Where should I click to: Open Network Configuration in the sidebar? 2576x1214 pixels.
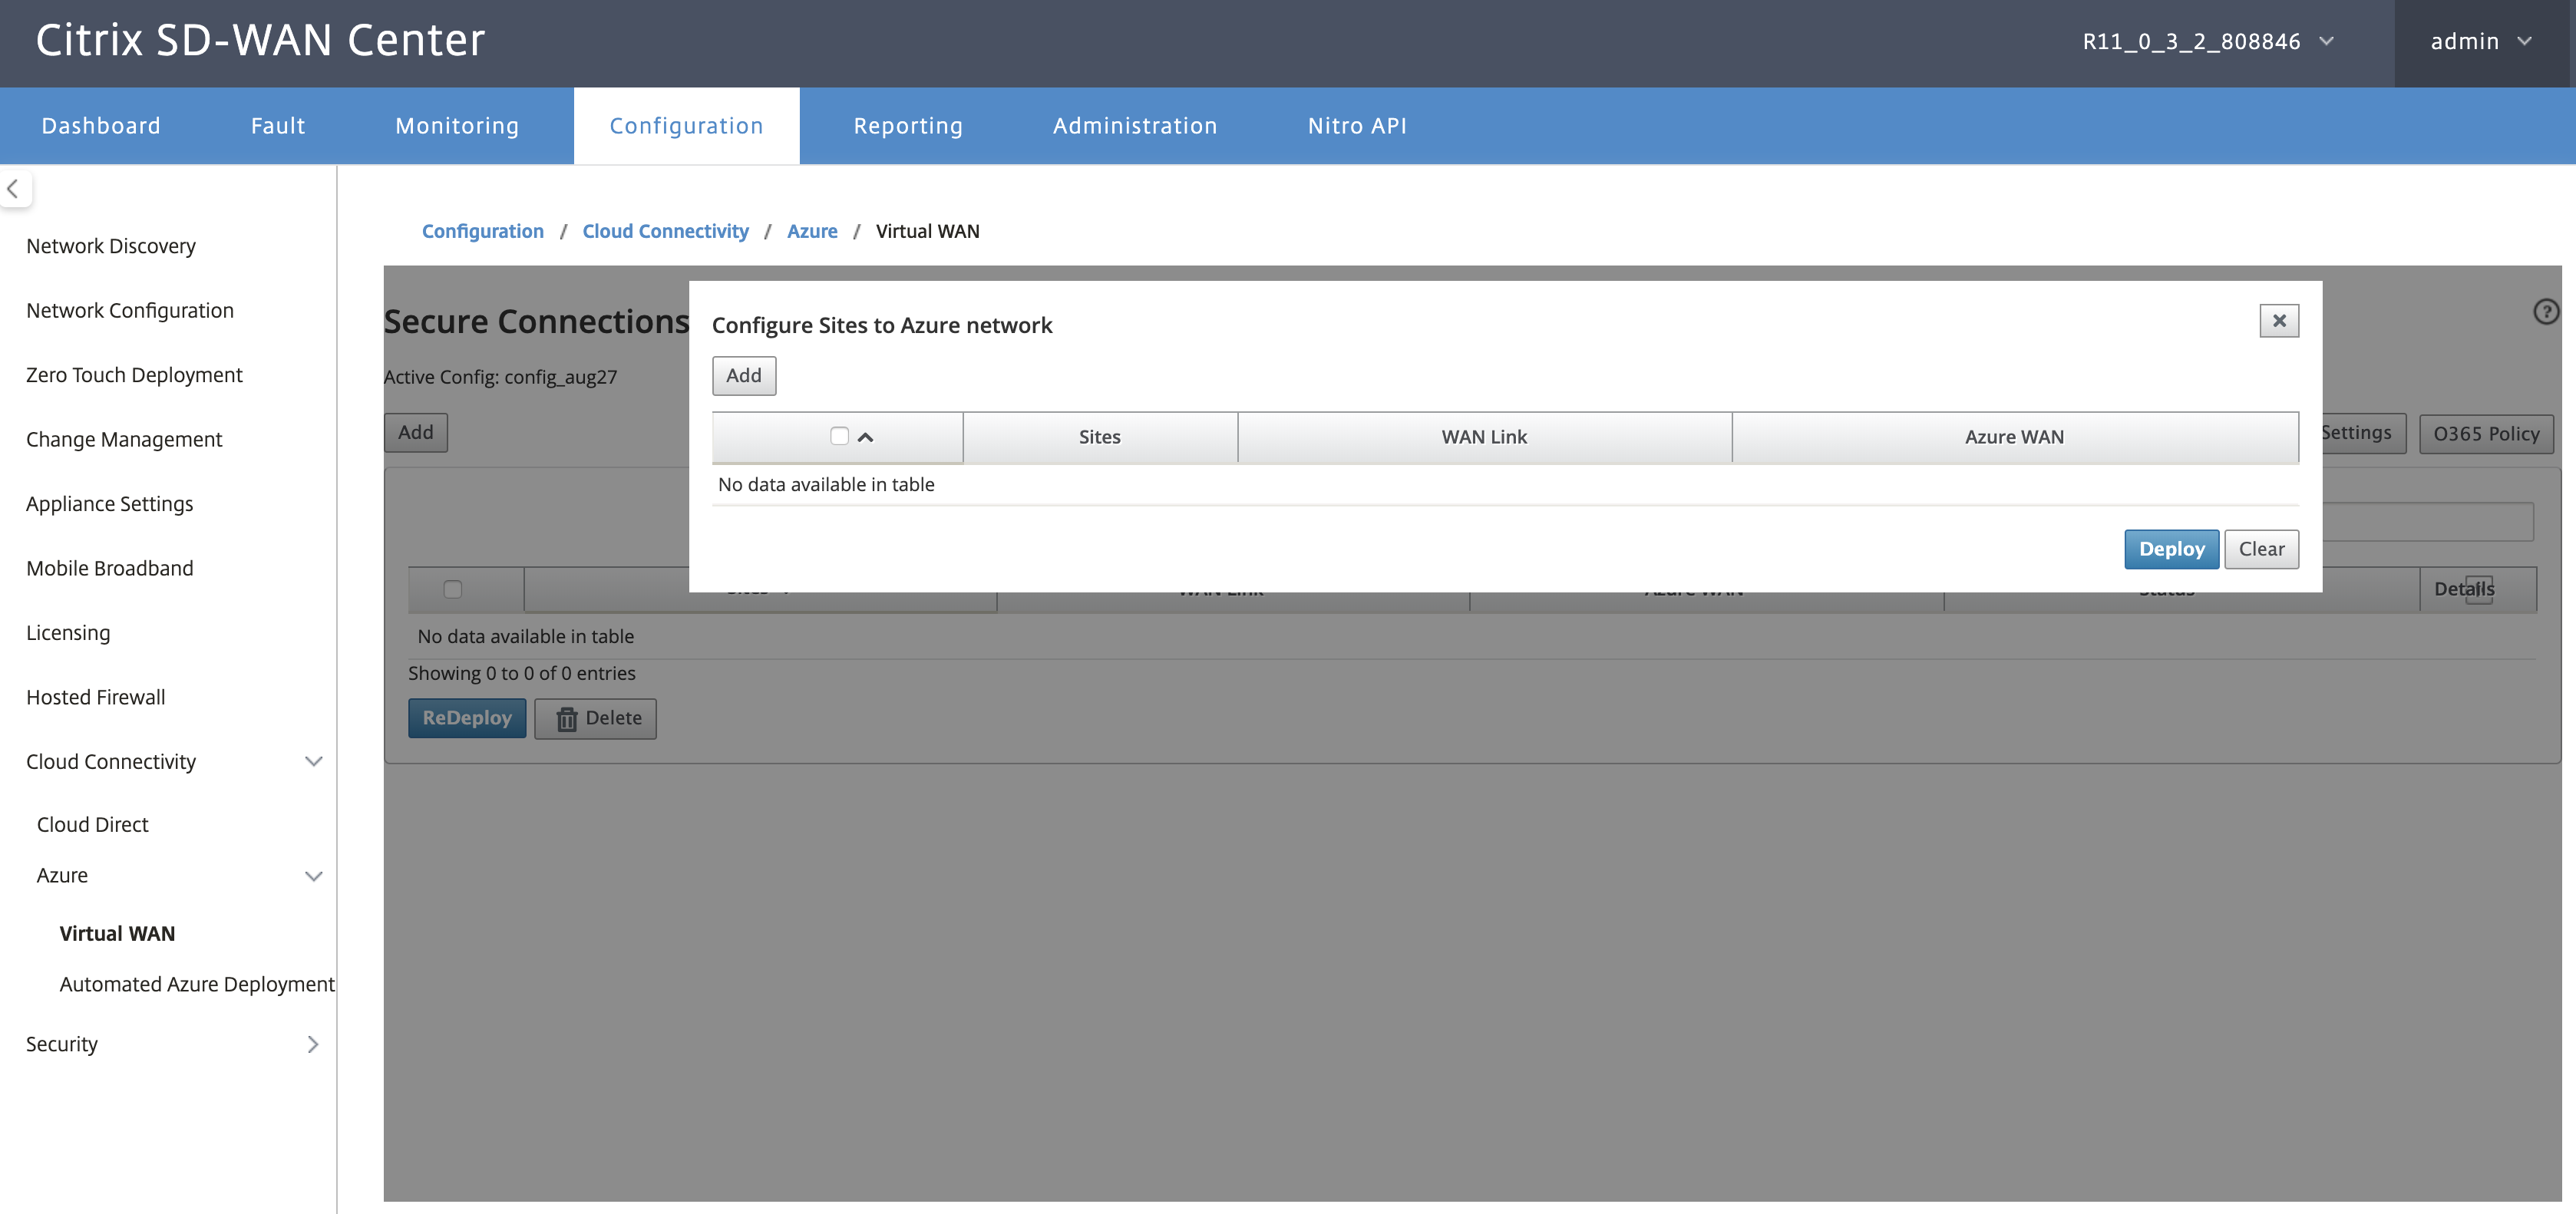pyautogui.click(x=129, y=310)
